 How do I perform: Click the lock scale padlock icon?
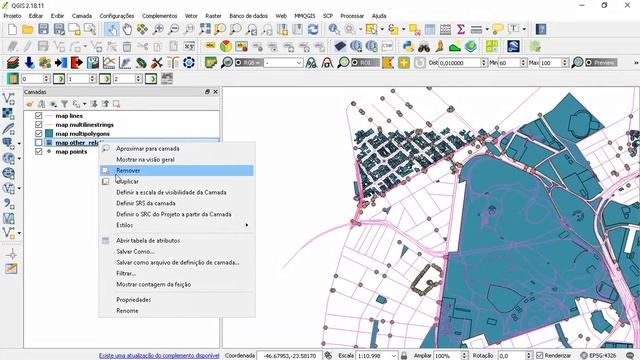click(x=404, y=356)
